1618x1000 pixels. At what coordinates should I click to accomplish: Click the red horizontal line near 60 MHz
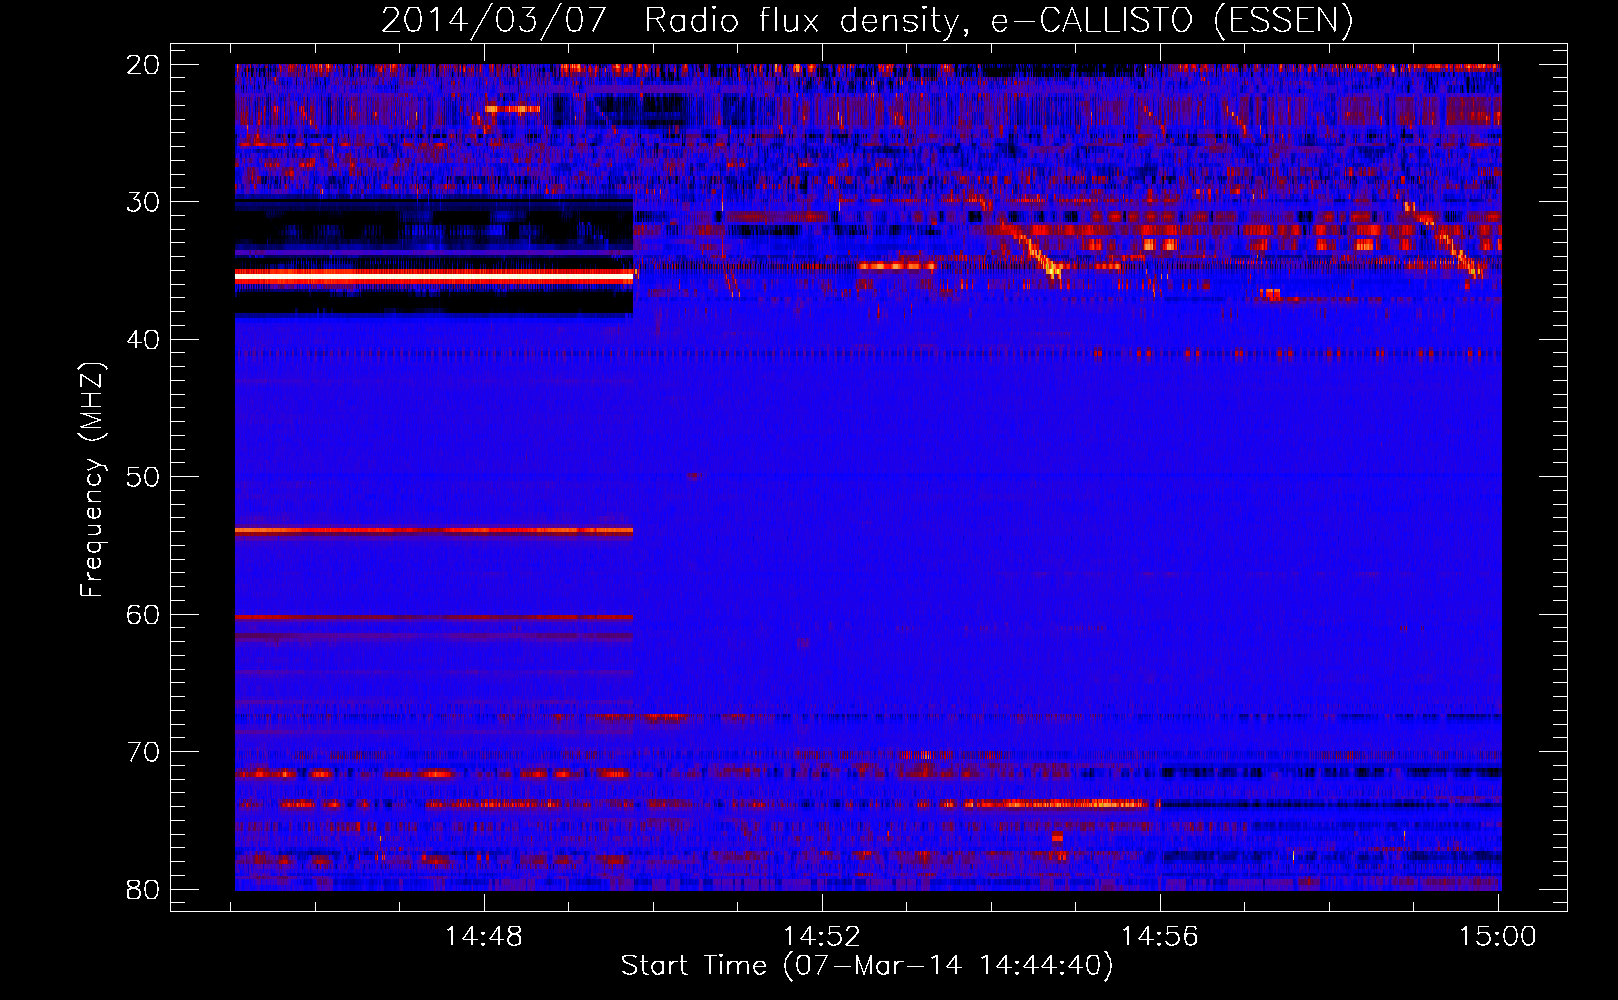pyautogui.click(x=434, y=618)
